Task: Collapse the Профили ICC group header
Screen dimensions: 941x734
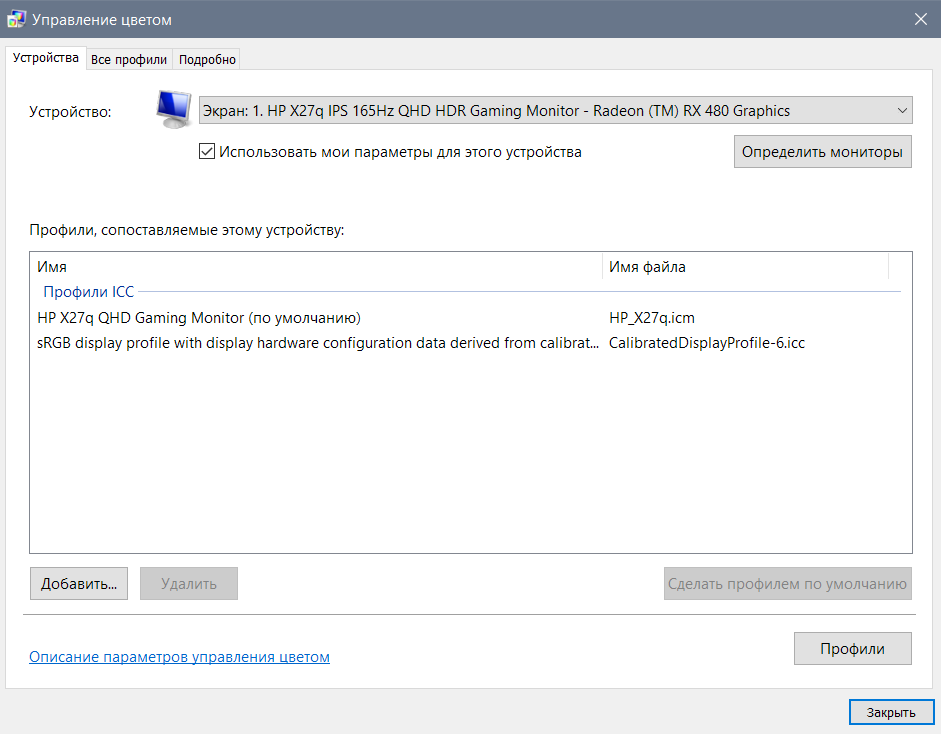Action: 88,292
